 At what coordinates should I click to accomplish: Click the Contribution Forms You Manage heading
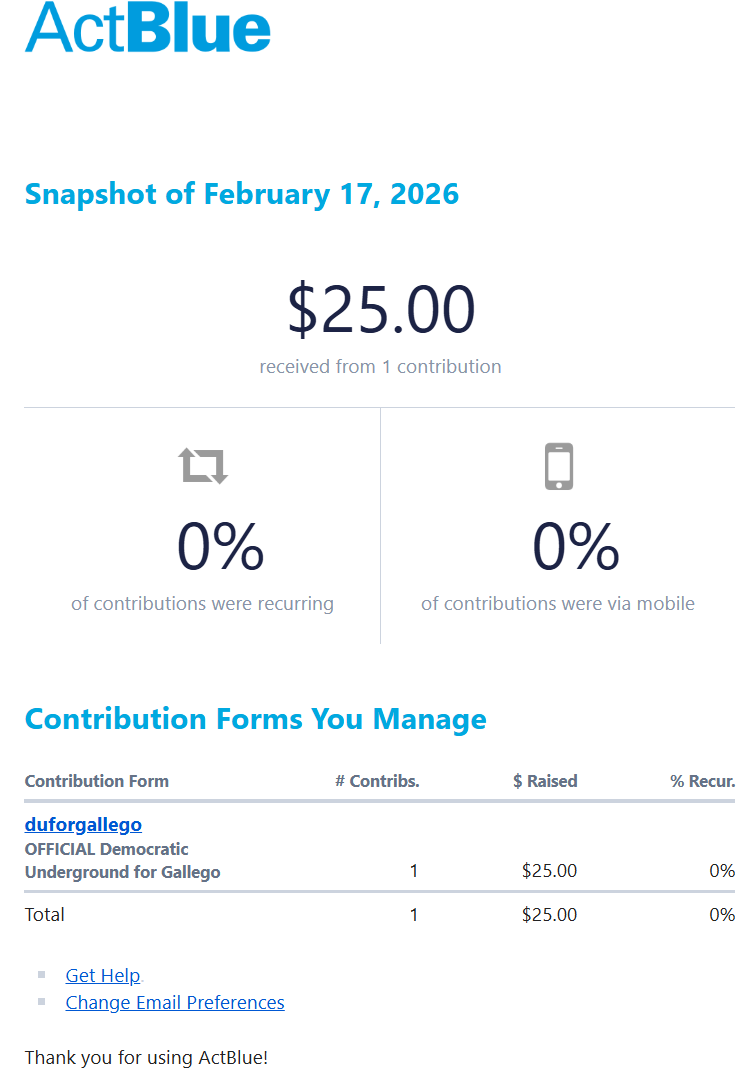tap(255, 719)
